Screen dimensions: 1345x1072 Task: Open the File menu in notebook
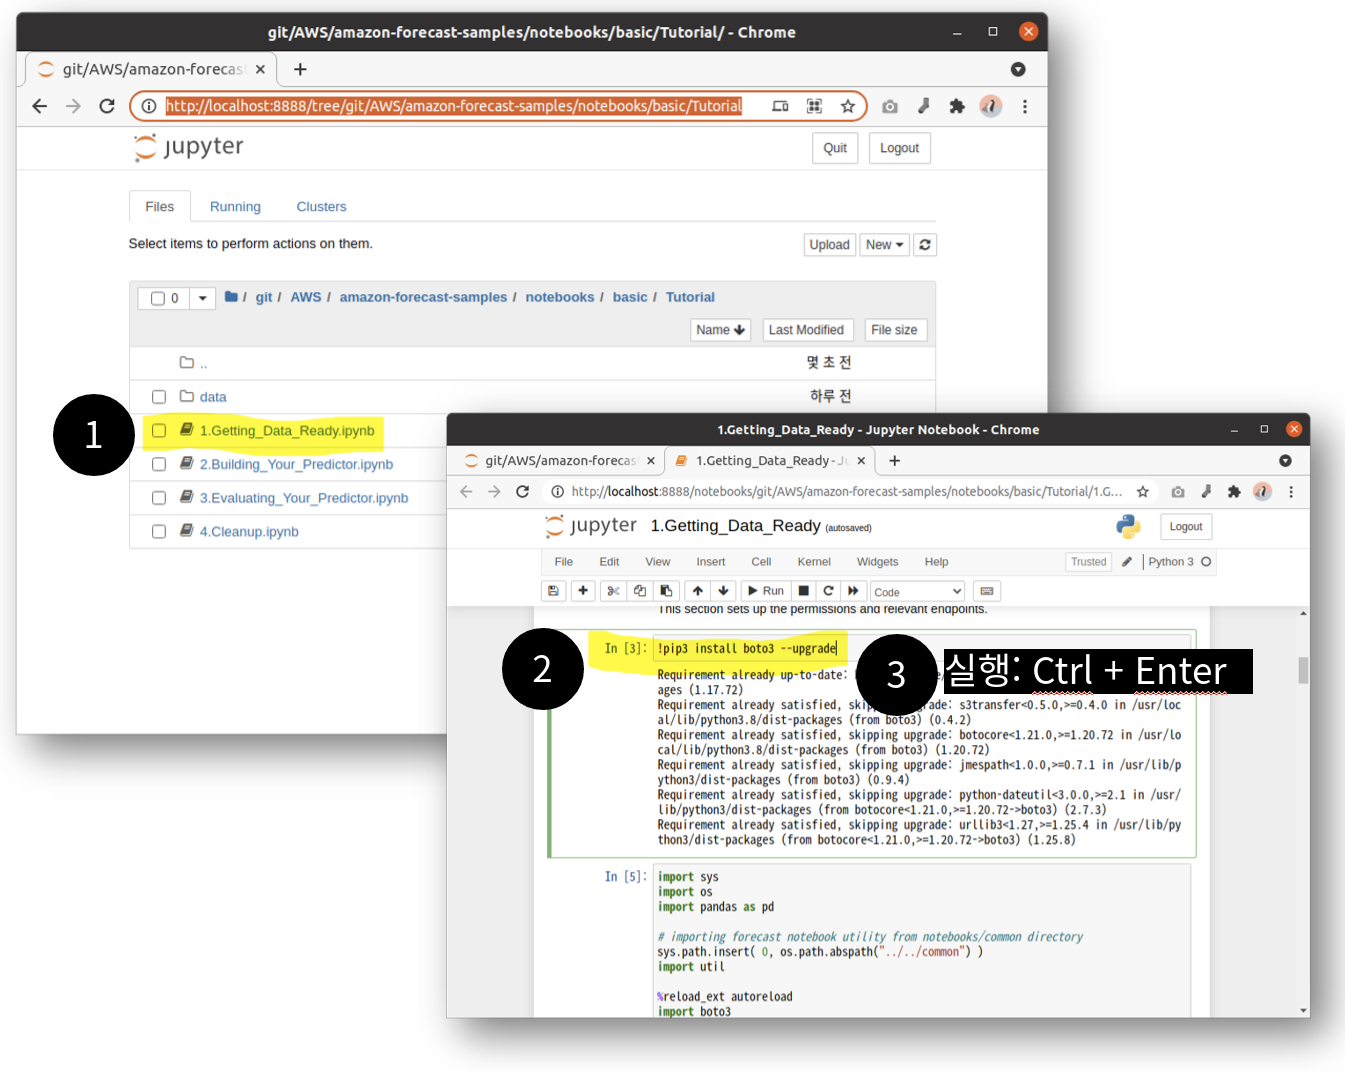click(564, 562)
